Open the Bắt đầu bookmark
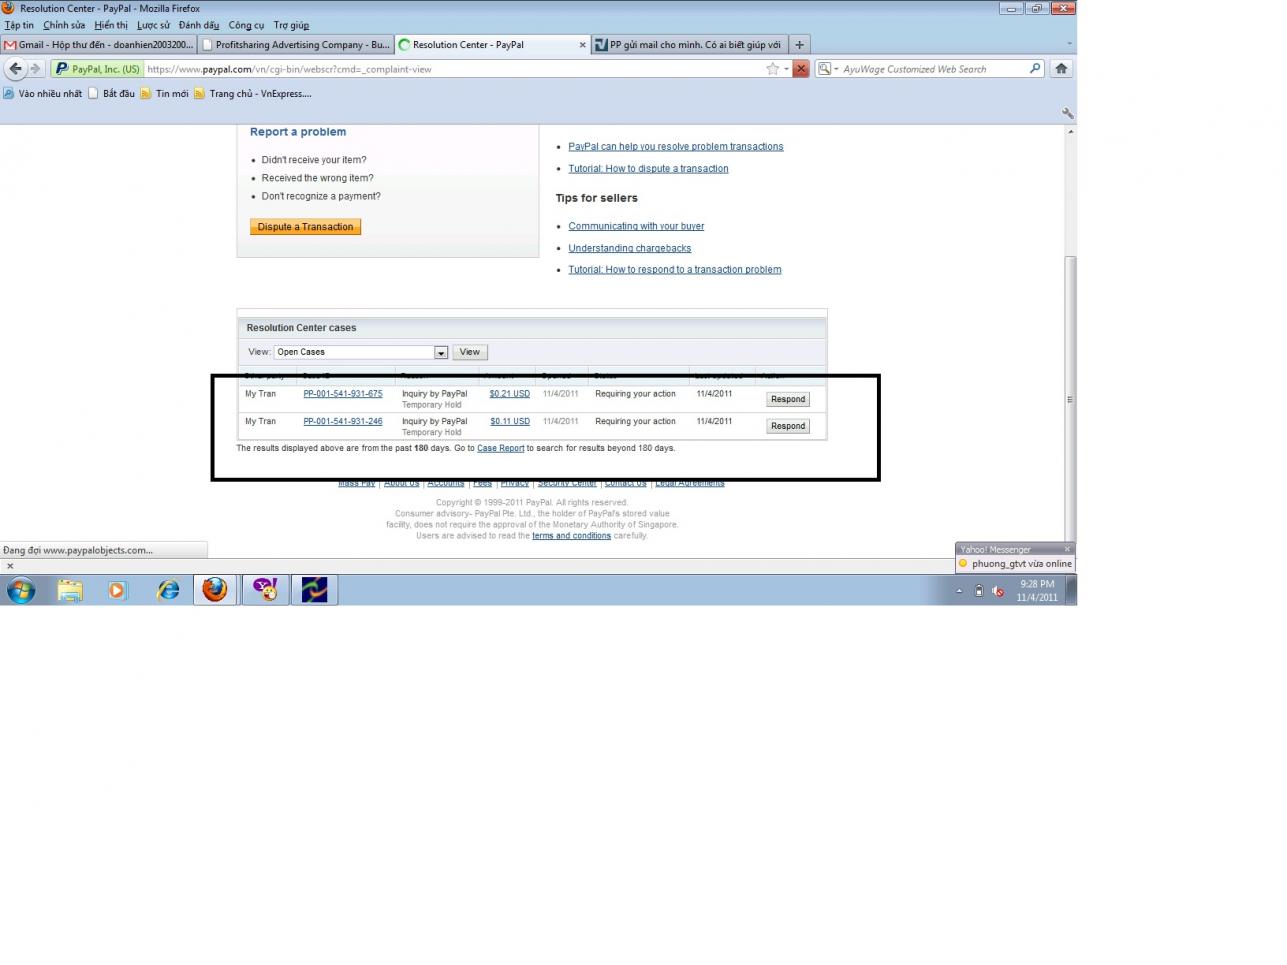This screenshot has height=965, width=1287. pos(111,93)
